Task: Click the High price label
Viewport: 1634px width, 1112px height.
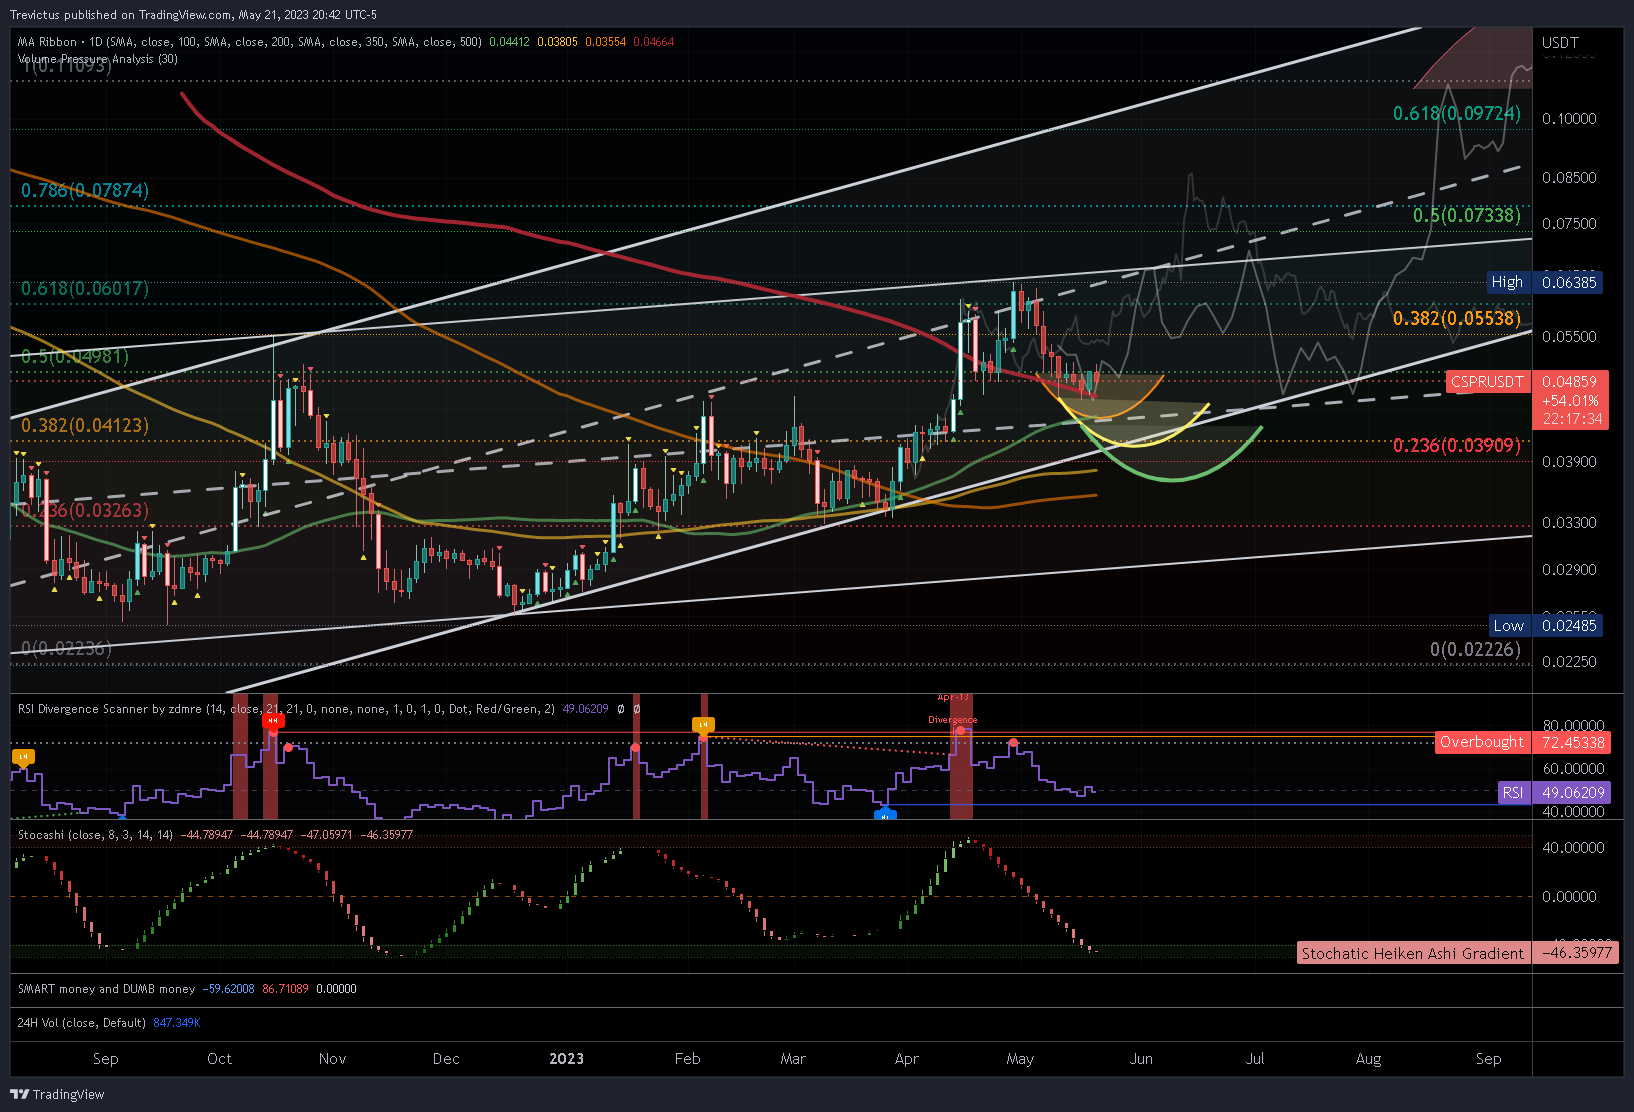Action: [1507, 282]
